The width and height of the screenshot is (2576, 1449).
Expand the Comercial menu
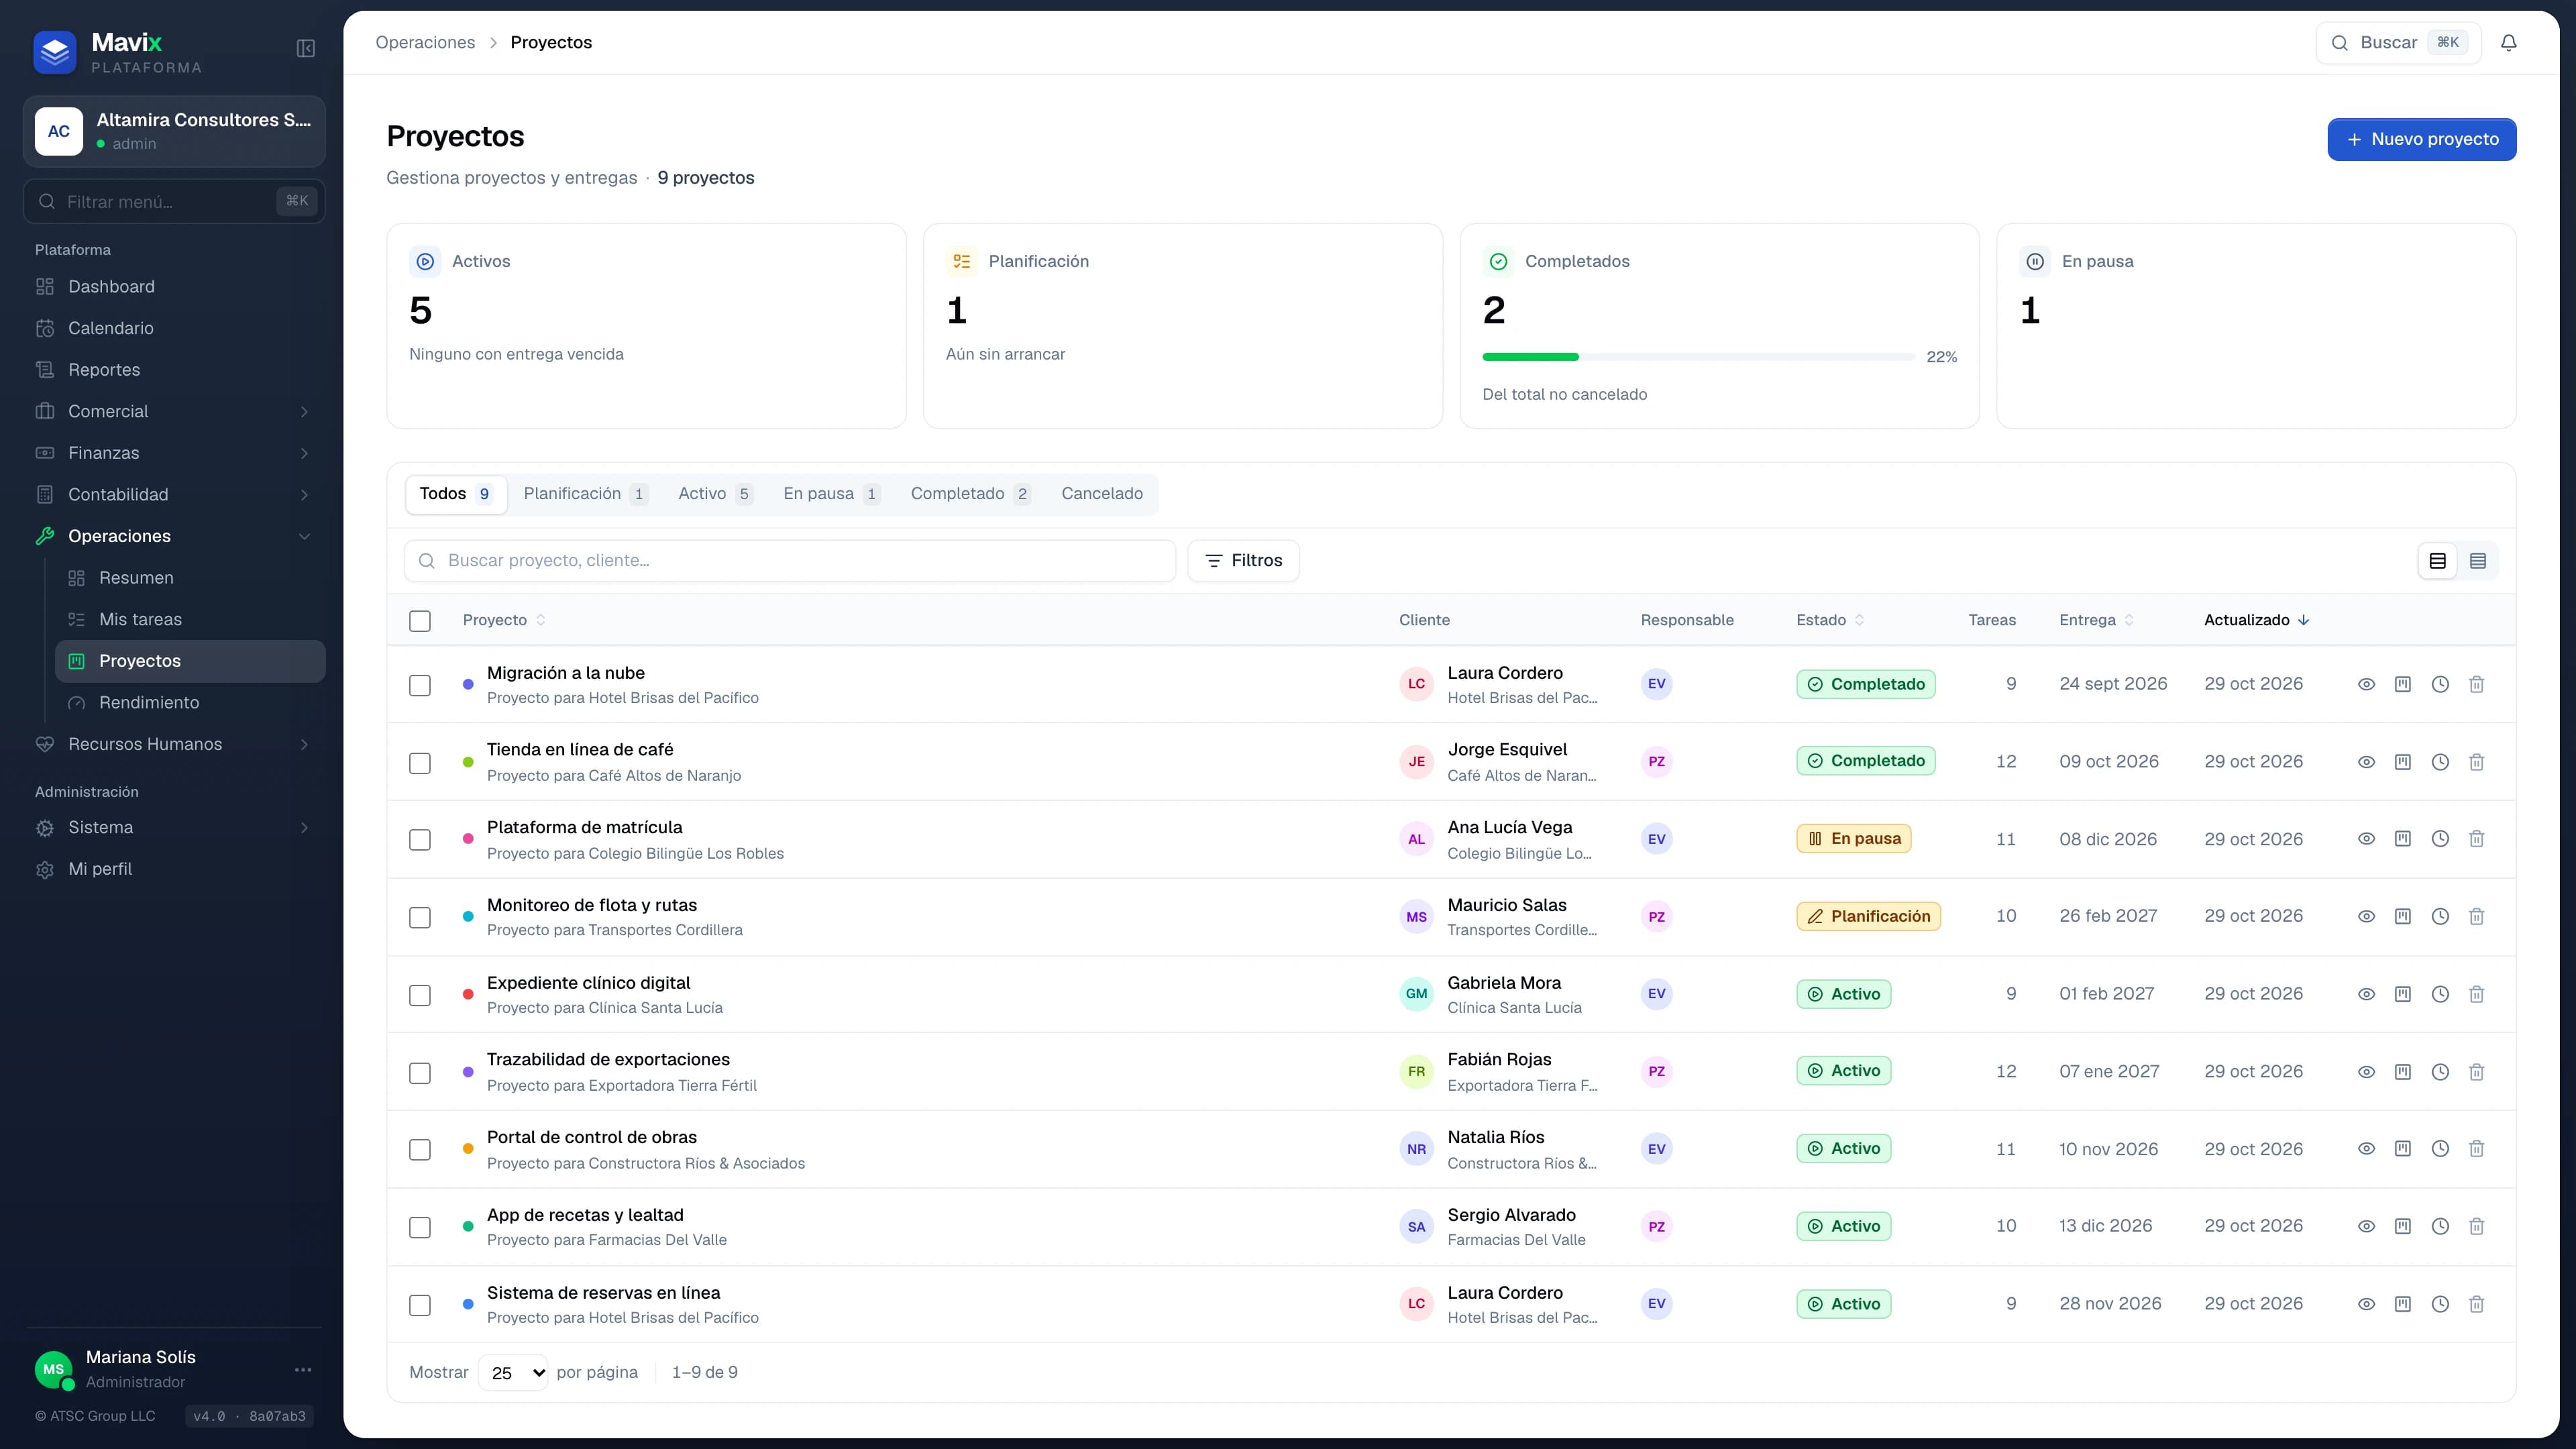tap(174, 411)
